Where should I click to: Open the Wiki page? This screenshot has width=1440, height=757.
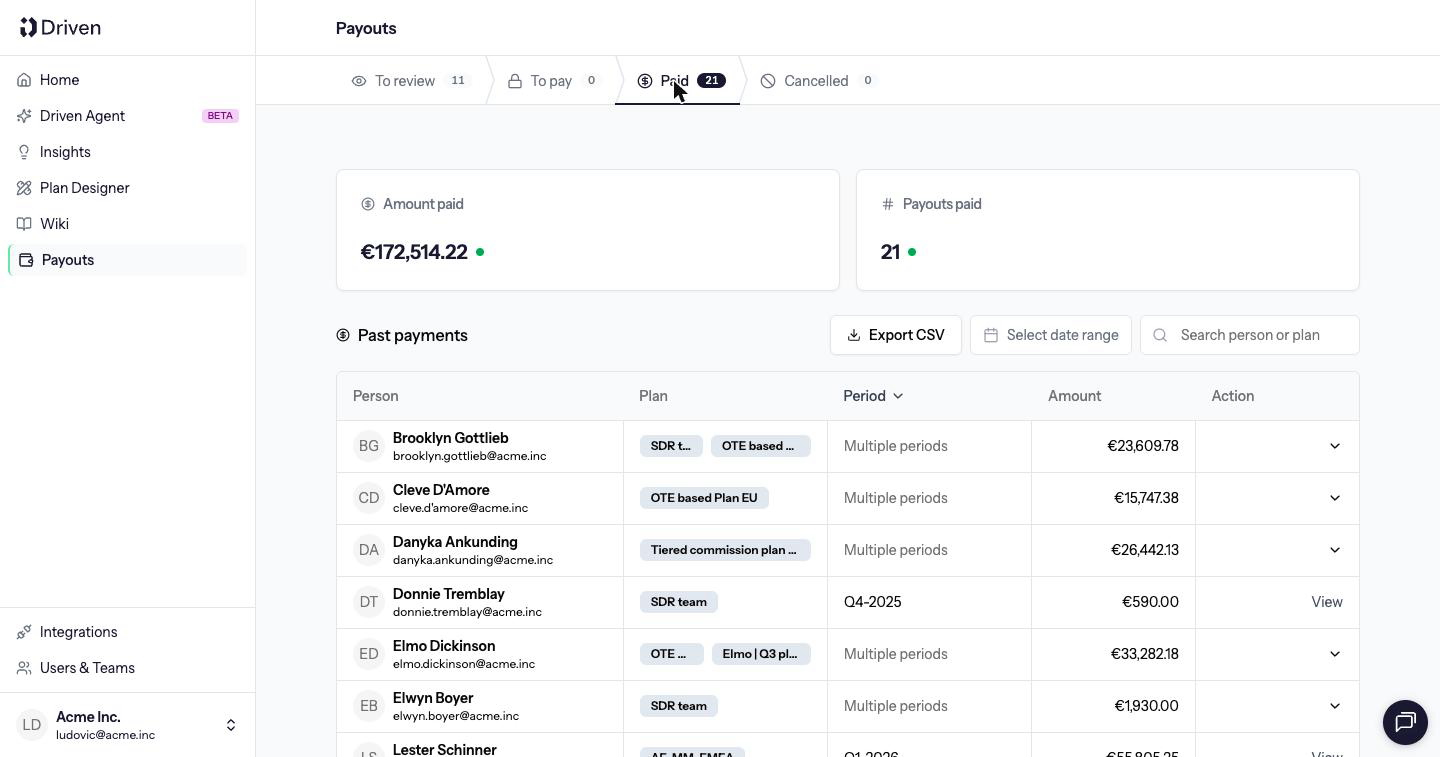point(128,224)
